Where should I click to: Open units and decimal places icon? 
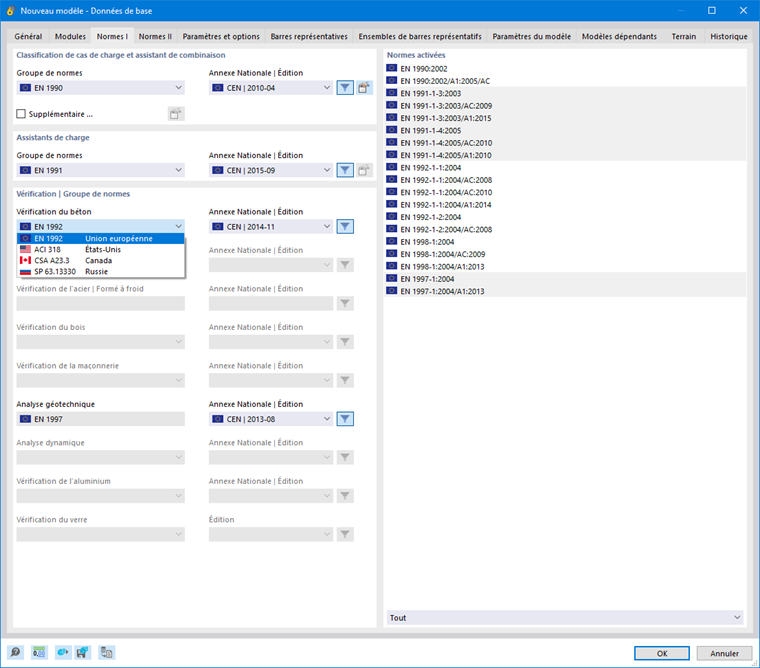[x=39, y=652]
